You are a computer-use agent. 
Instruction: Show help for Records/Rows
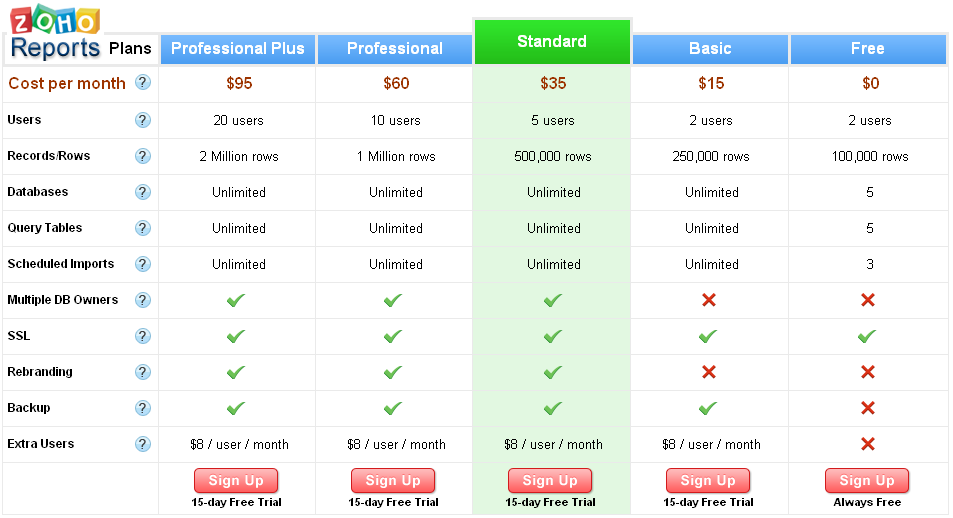point(143,156)
